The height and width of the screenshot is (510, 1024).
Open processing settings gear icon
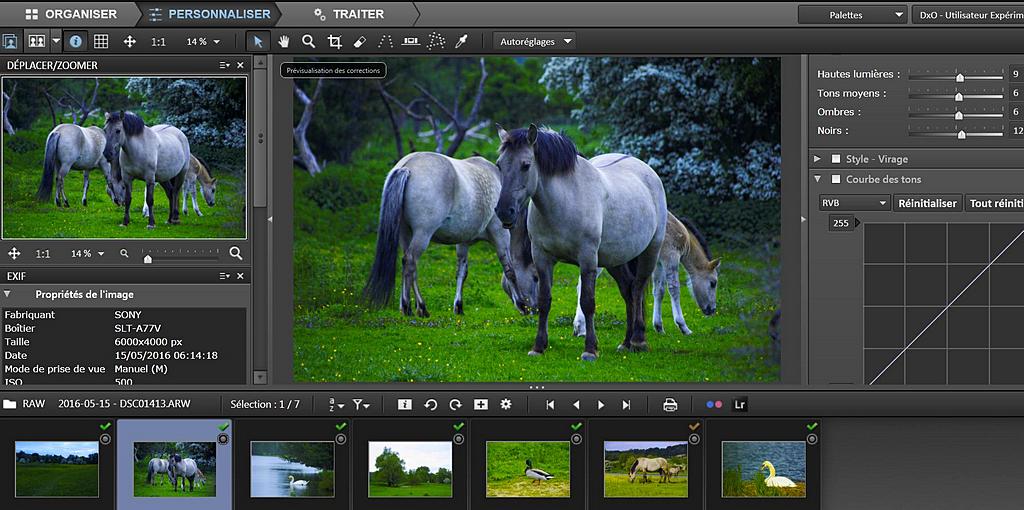(x=505, y=404)
